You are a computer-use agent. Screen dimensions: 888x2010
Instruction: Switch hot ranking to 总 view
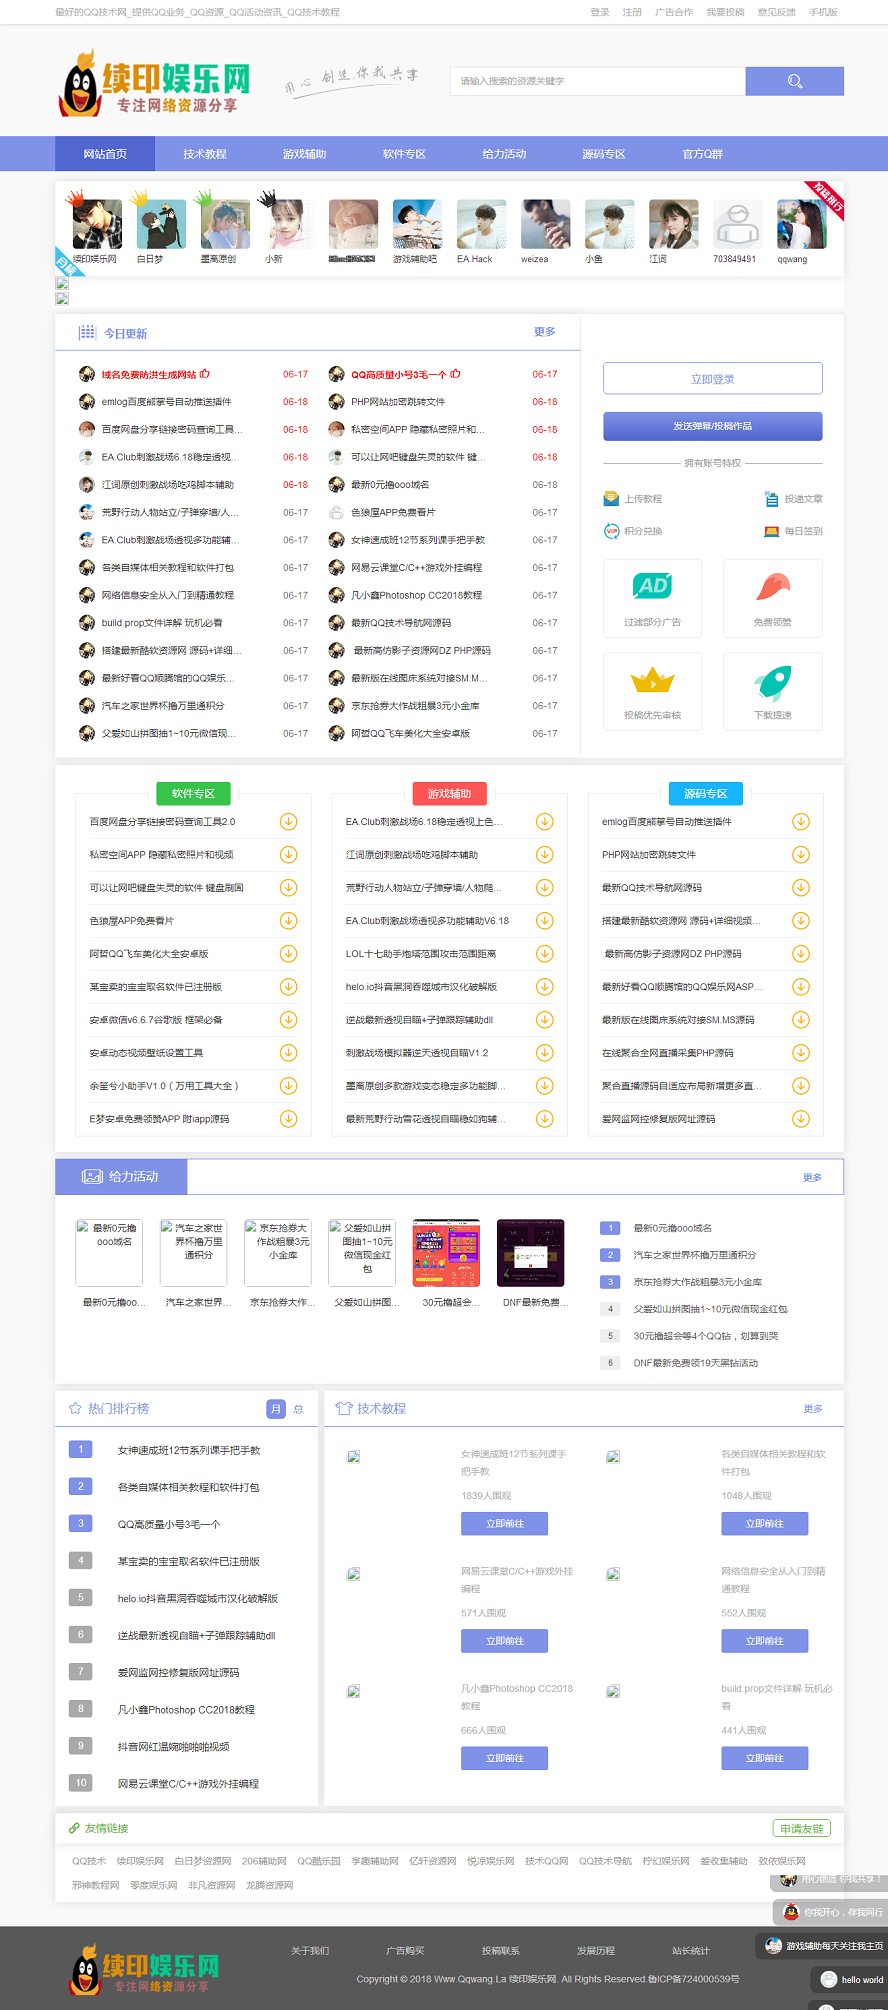click(298, 1409)
